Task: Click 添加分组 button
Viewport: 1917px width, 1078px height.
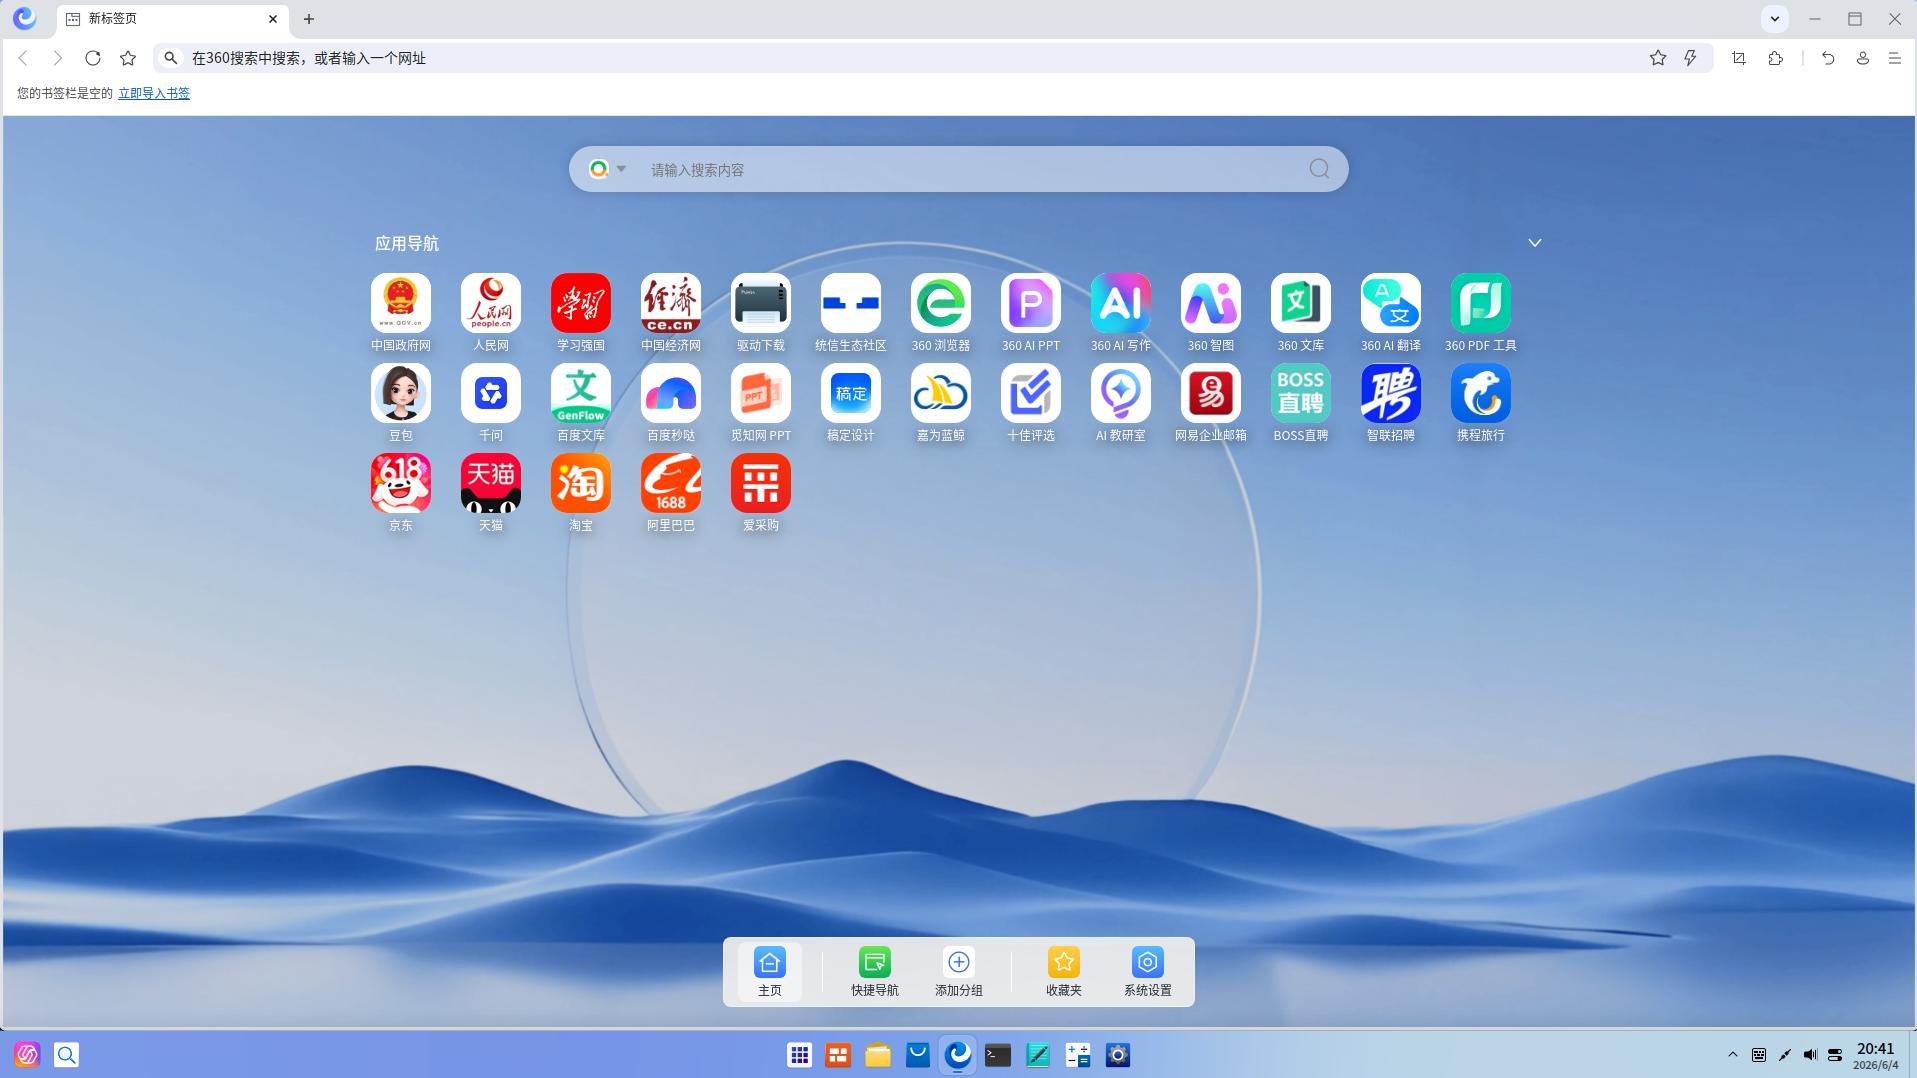Action: (959, 972)
